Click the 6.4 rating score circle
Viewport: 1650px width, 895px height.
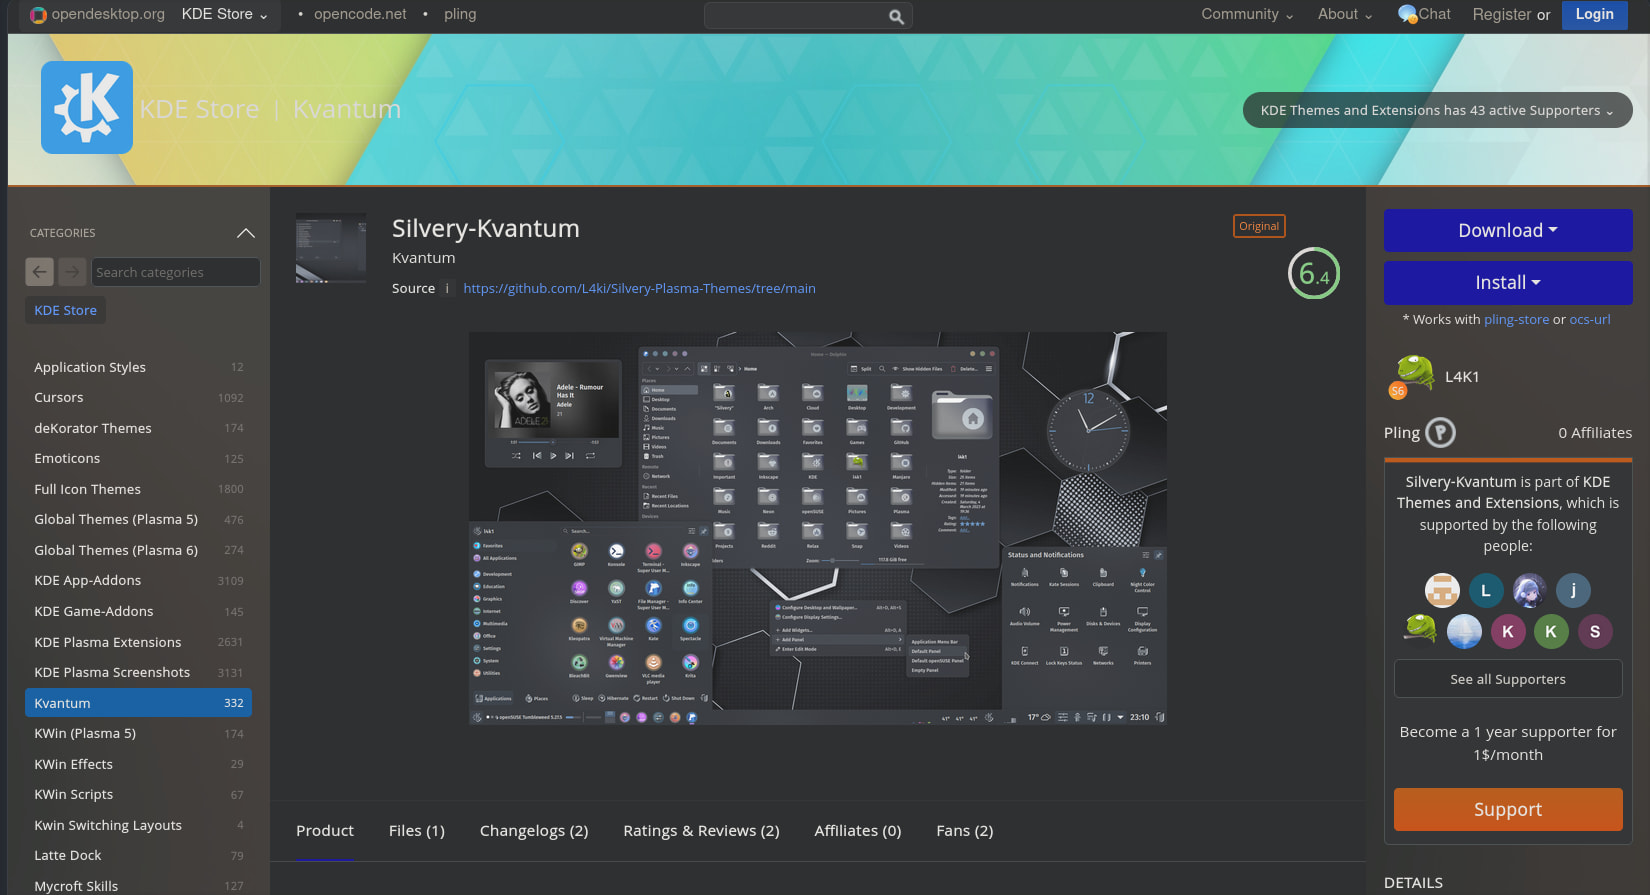tap(1313, 273)
